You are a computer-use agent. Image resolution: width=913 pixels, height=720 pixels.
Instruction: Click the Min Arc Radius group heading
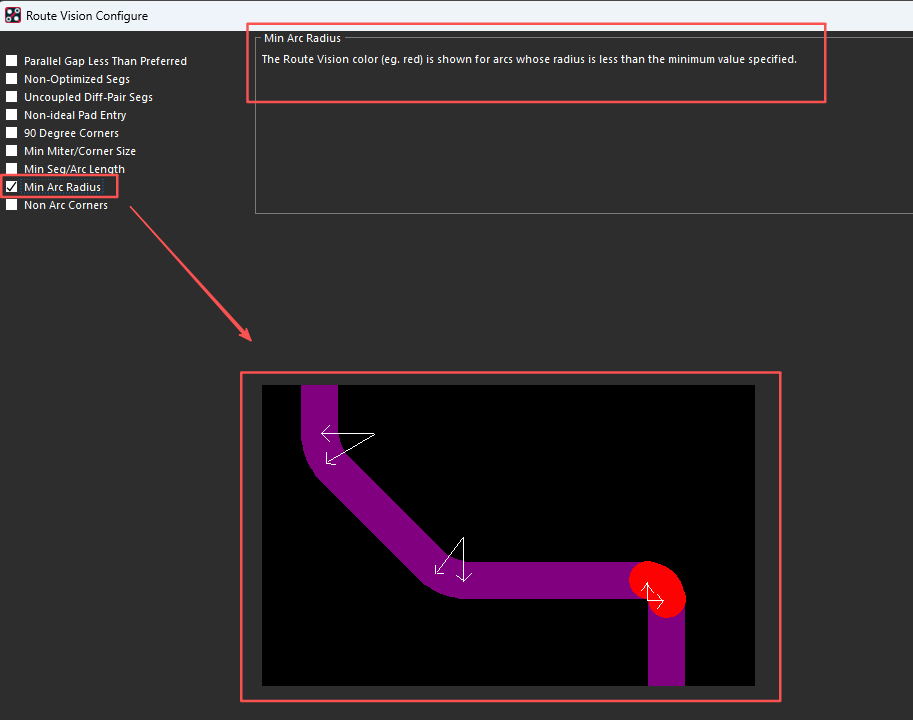tap(302, 38)
